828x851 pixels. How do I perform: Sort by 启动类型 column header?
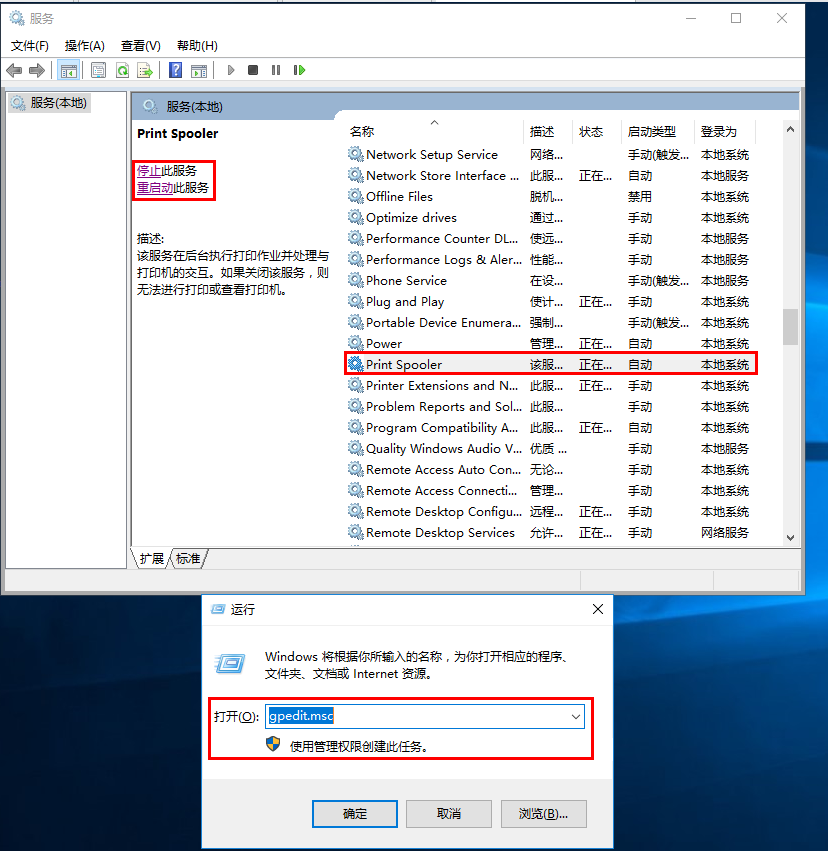652,131
